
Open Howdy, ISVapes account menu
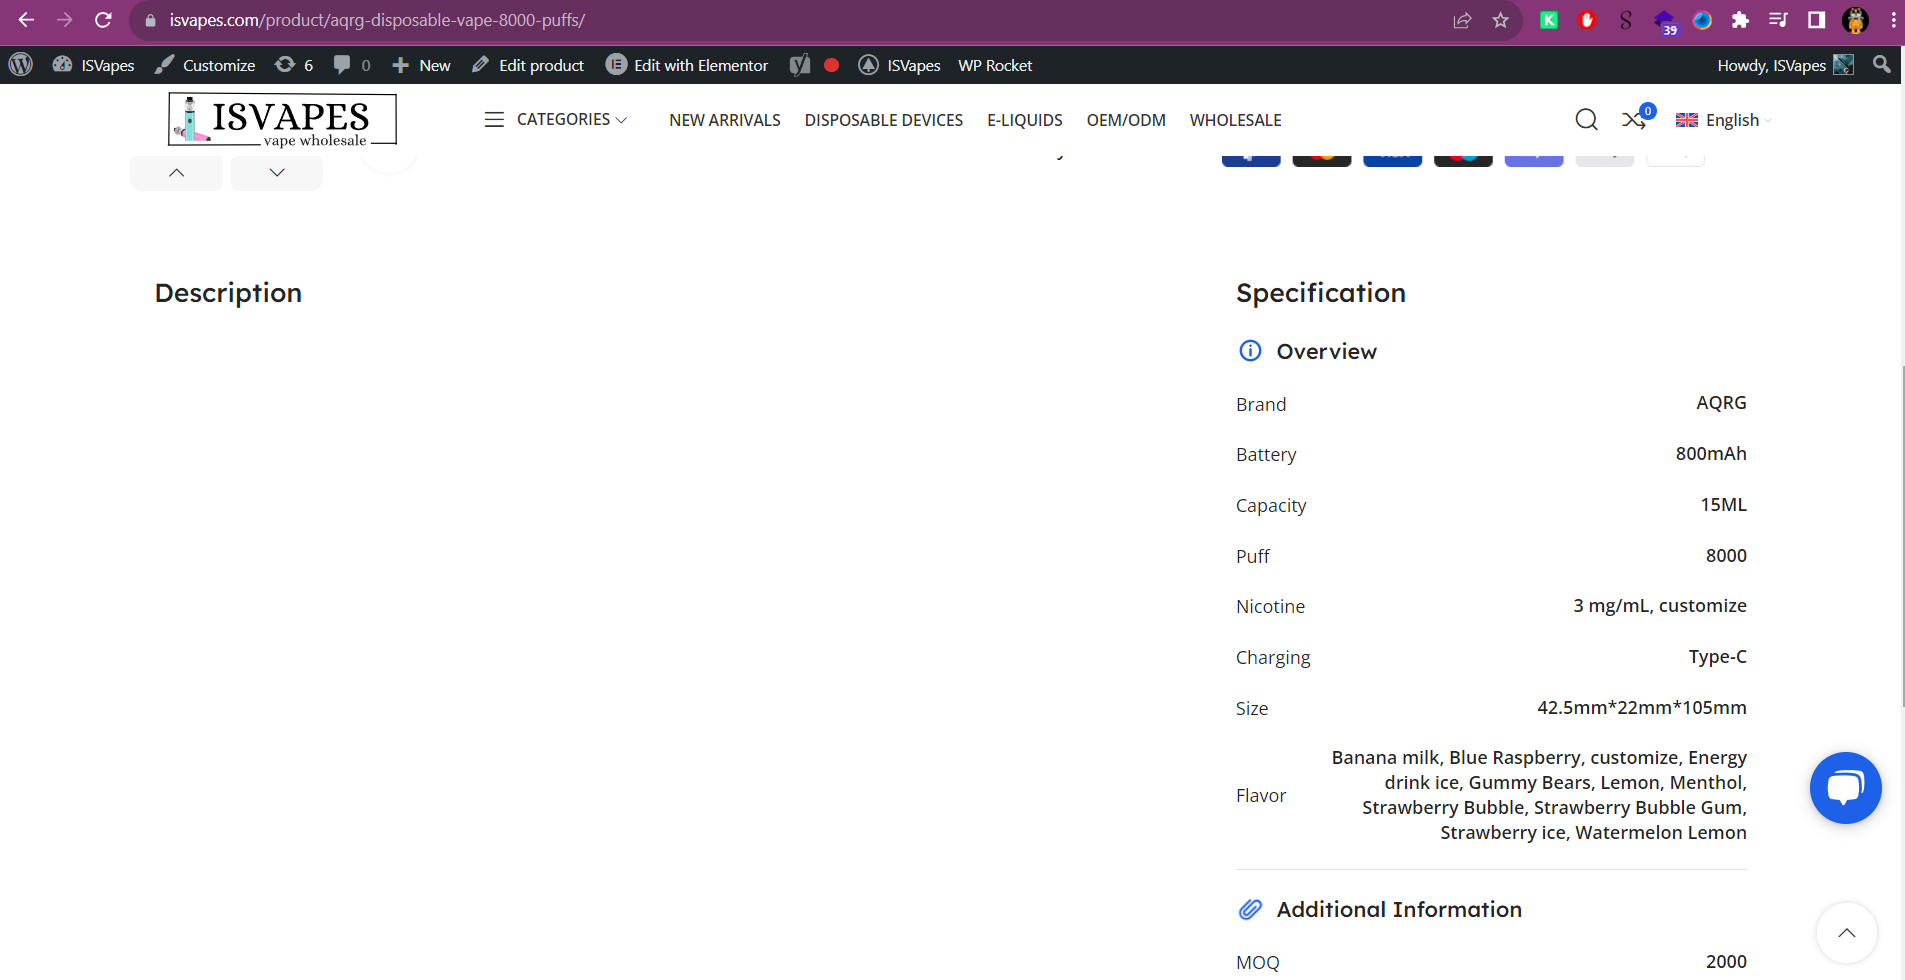[x=1785, y=65]
